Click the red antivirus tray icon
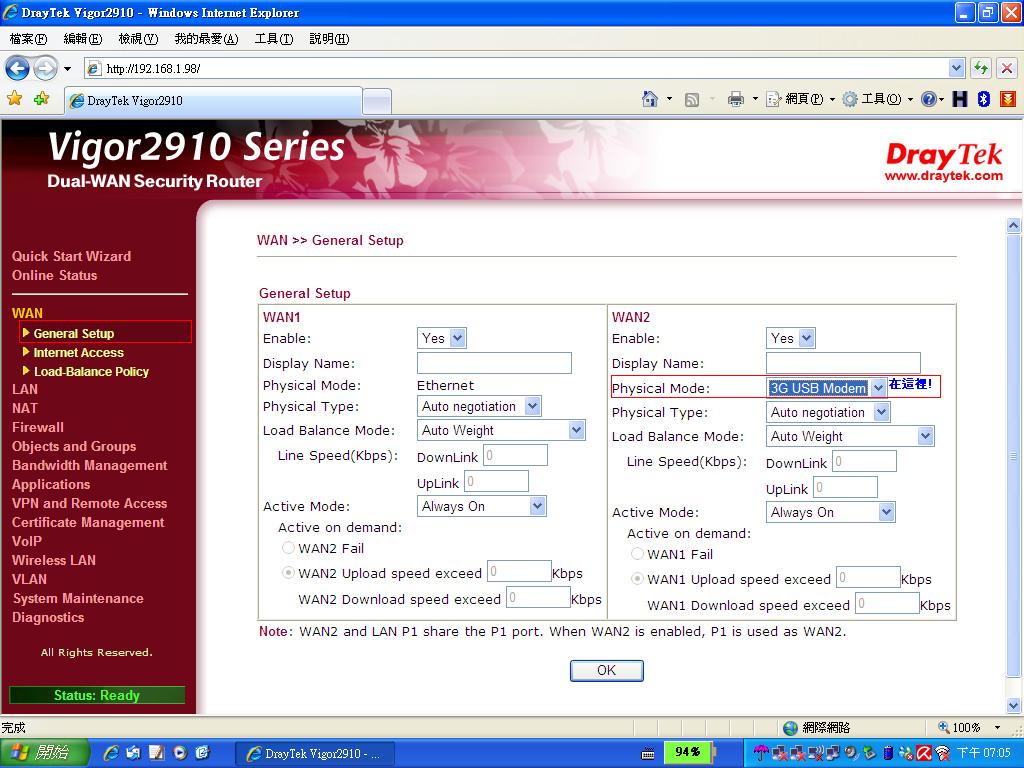The width and height of the screenshot is (1024, 768). 924,753
